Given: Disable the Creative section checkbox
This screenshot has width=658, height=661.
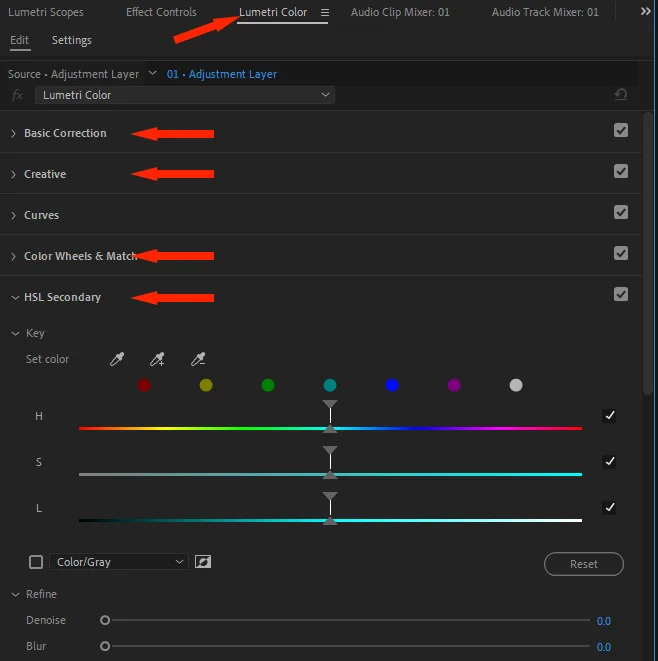Looking at the screenshot, I should point(621,171).
